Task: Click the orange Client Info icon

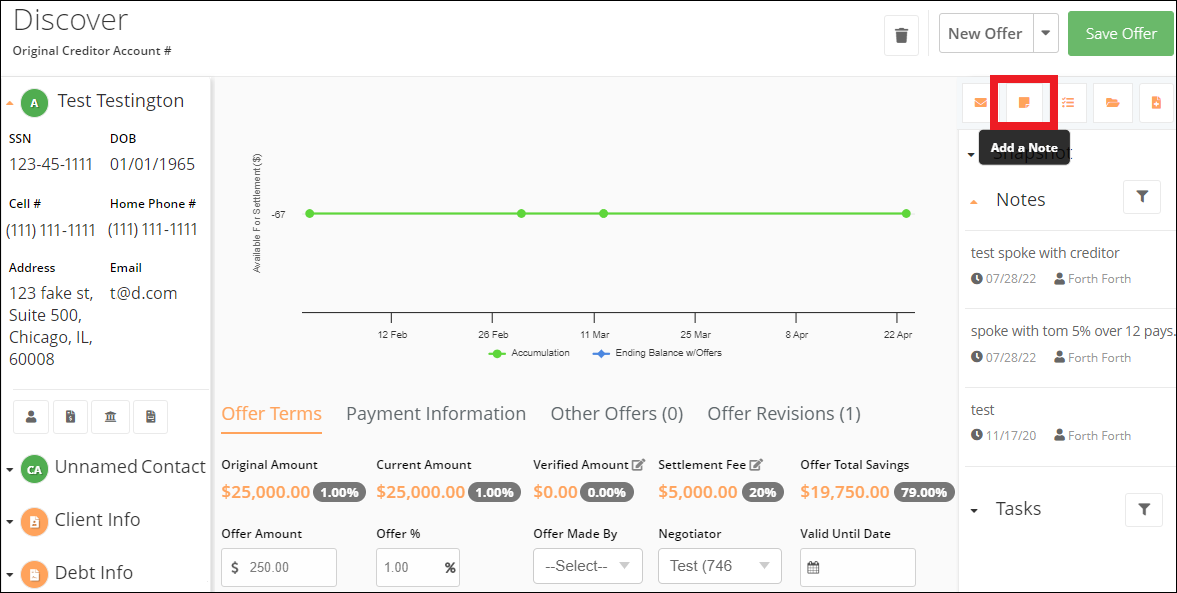Action: (x=35, y=522)
